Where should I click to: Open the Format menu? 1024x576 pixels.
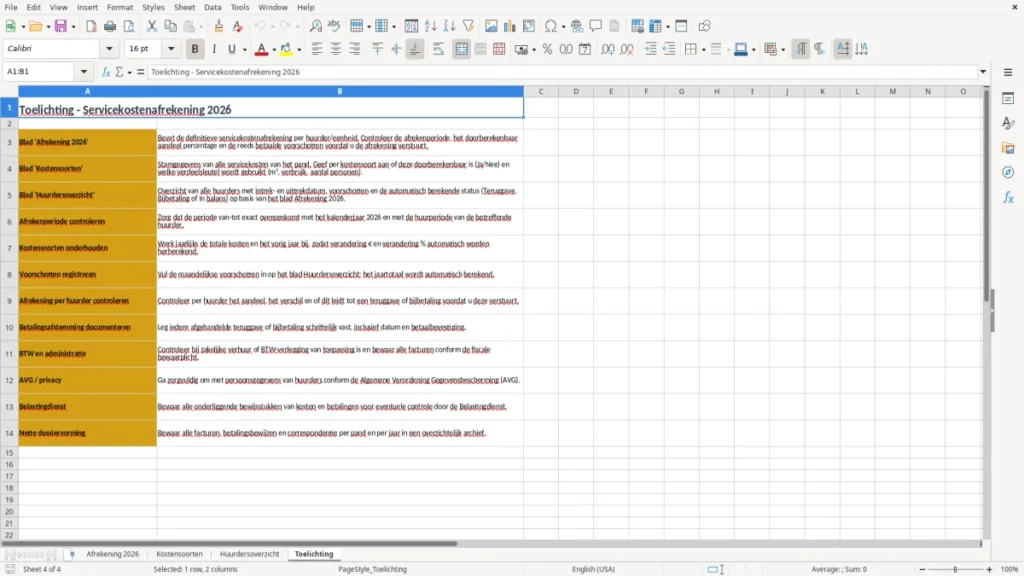[x=120, y=7]
